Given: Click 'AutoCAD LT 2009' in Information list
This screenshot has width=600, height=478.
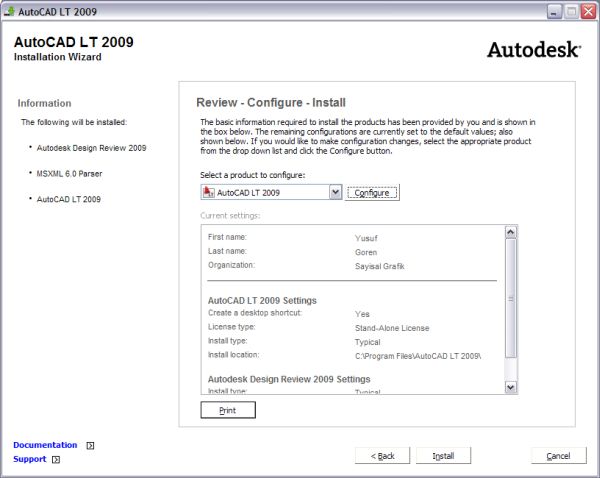Looking at the screenshot, I should click(68, 199).
